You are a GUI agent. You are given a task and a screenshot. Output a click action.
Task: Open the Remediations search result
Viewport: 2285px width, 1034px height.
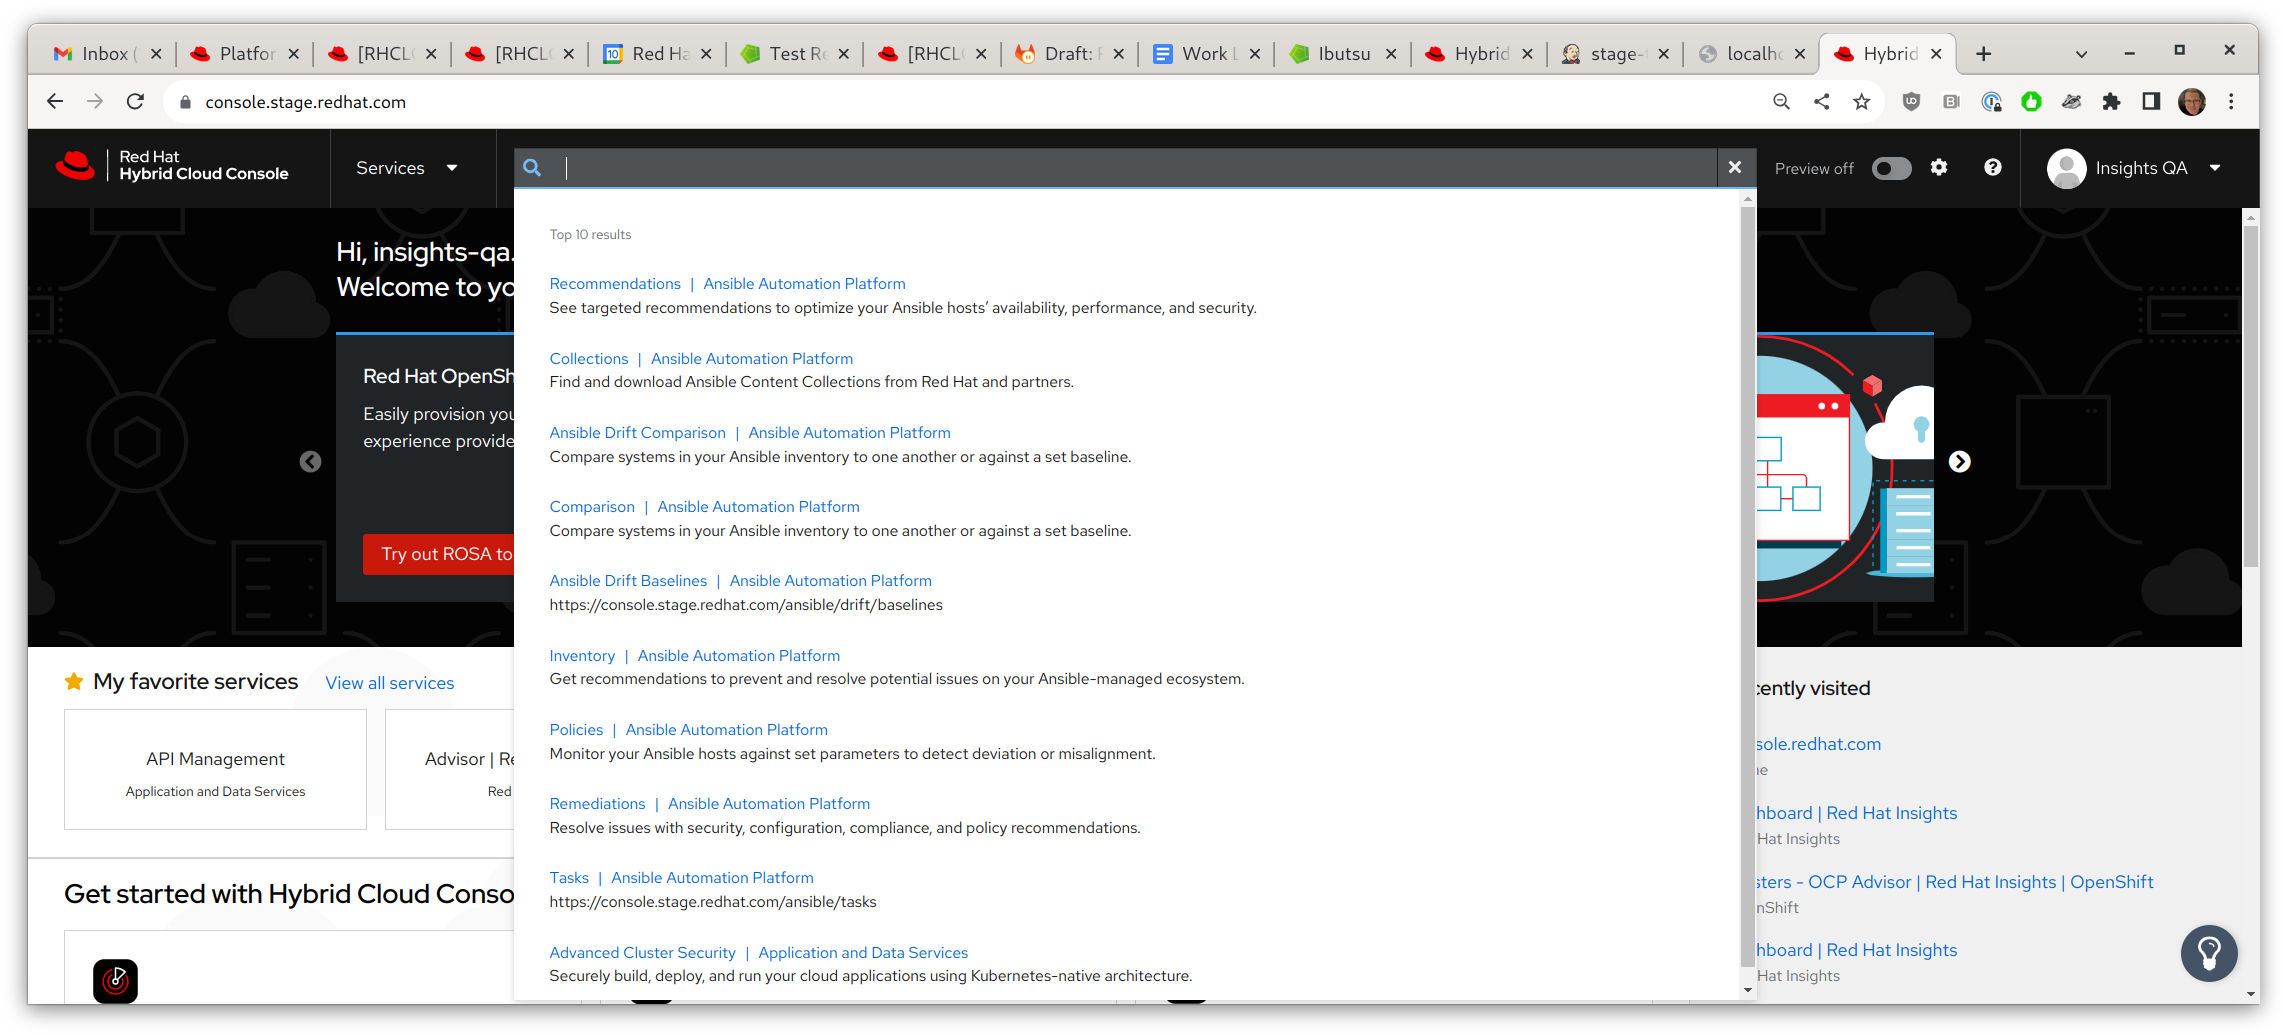pos(597,803)
